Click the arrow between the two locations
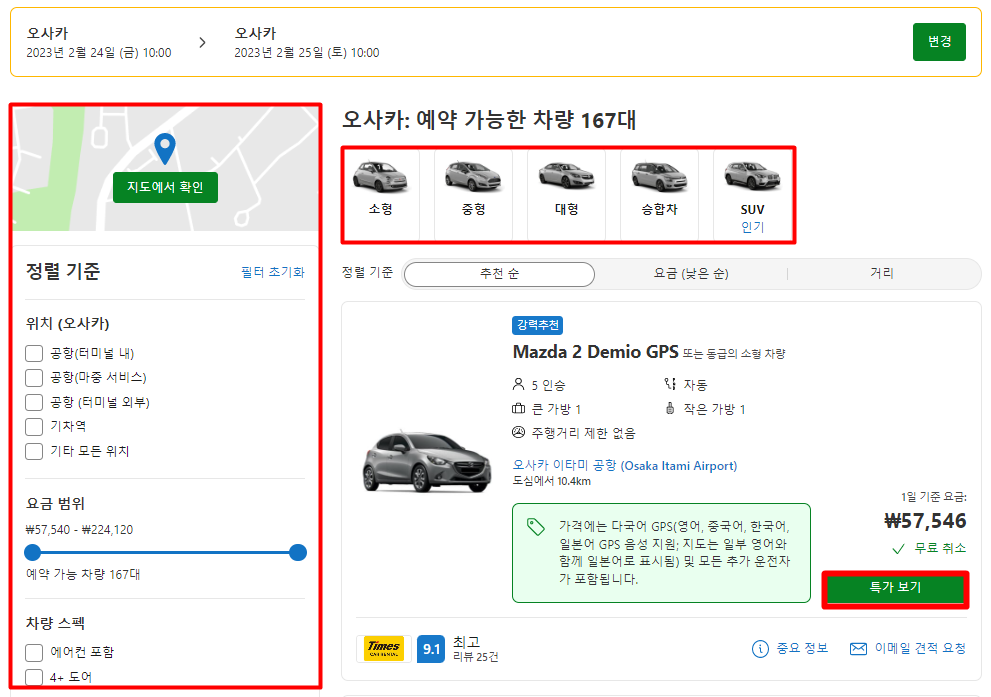This screenshot has width=991, height=697. (x=202, y=42)
